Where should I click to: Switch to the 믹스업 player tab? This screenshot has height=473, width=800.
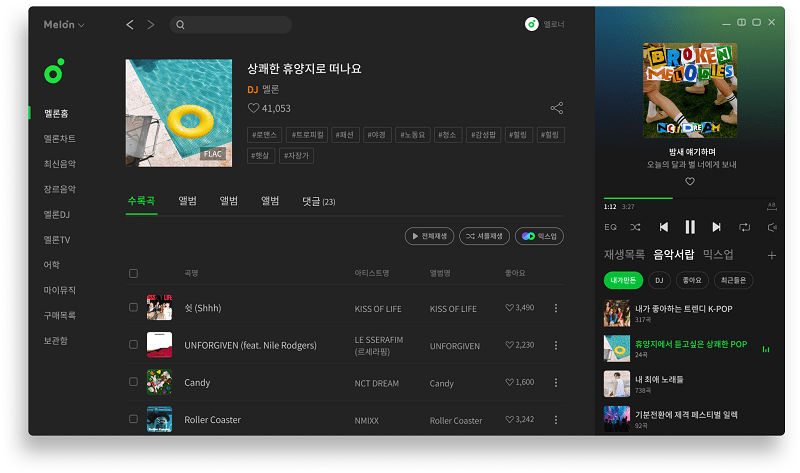(718, 255)
